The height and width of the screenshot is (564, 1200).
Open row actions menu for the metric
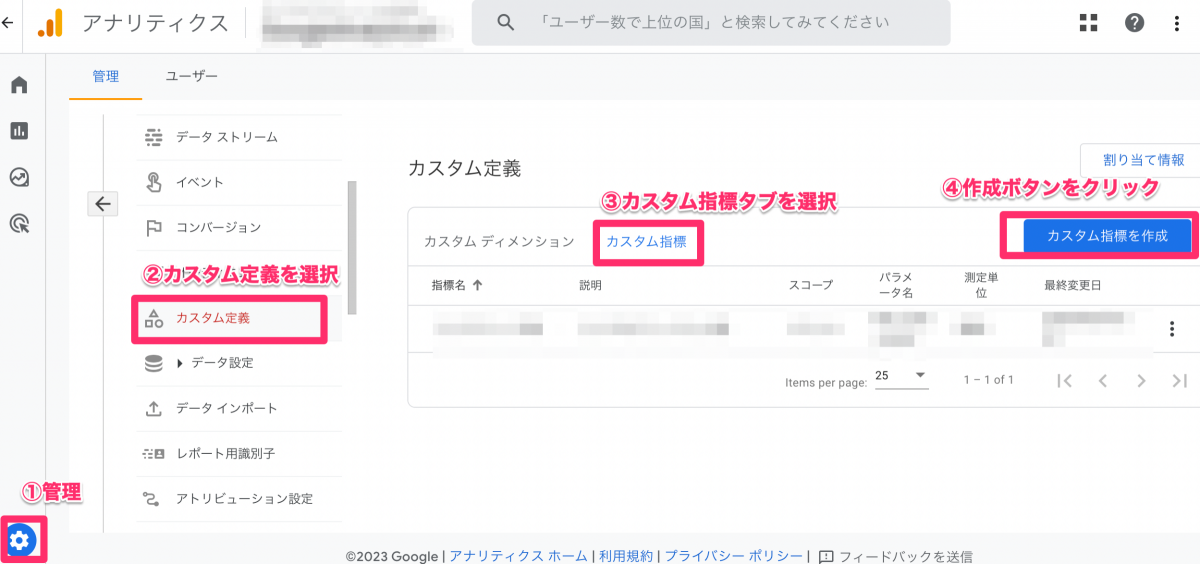(1171, 329)
